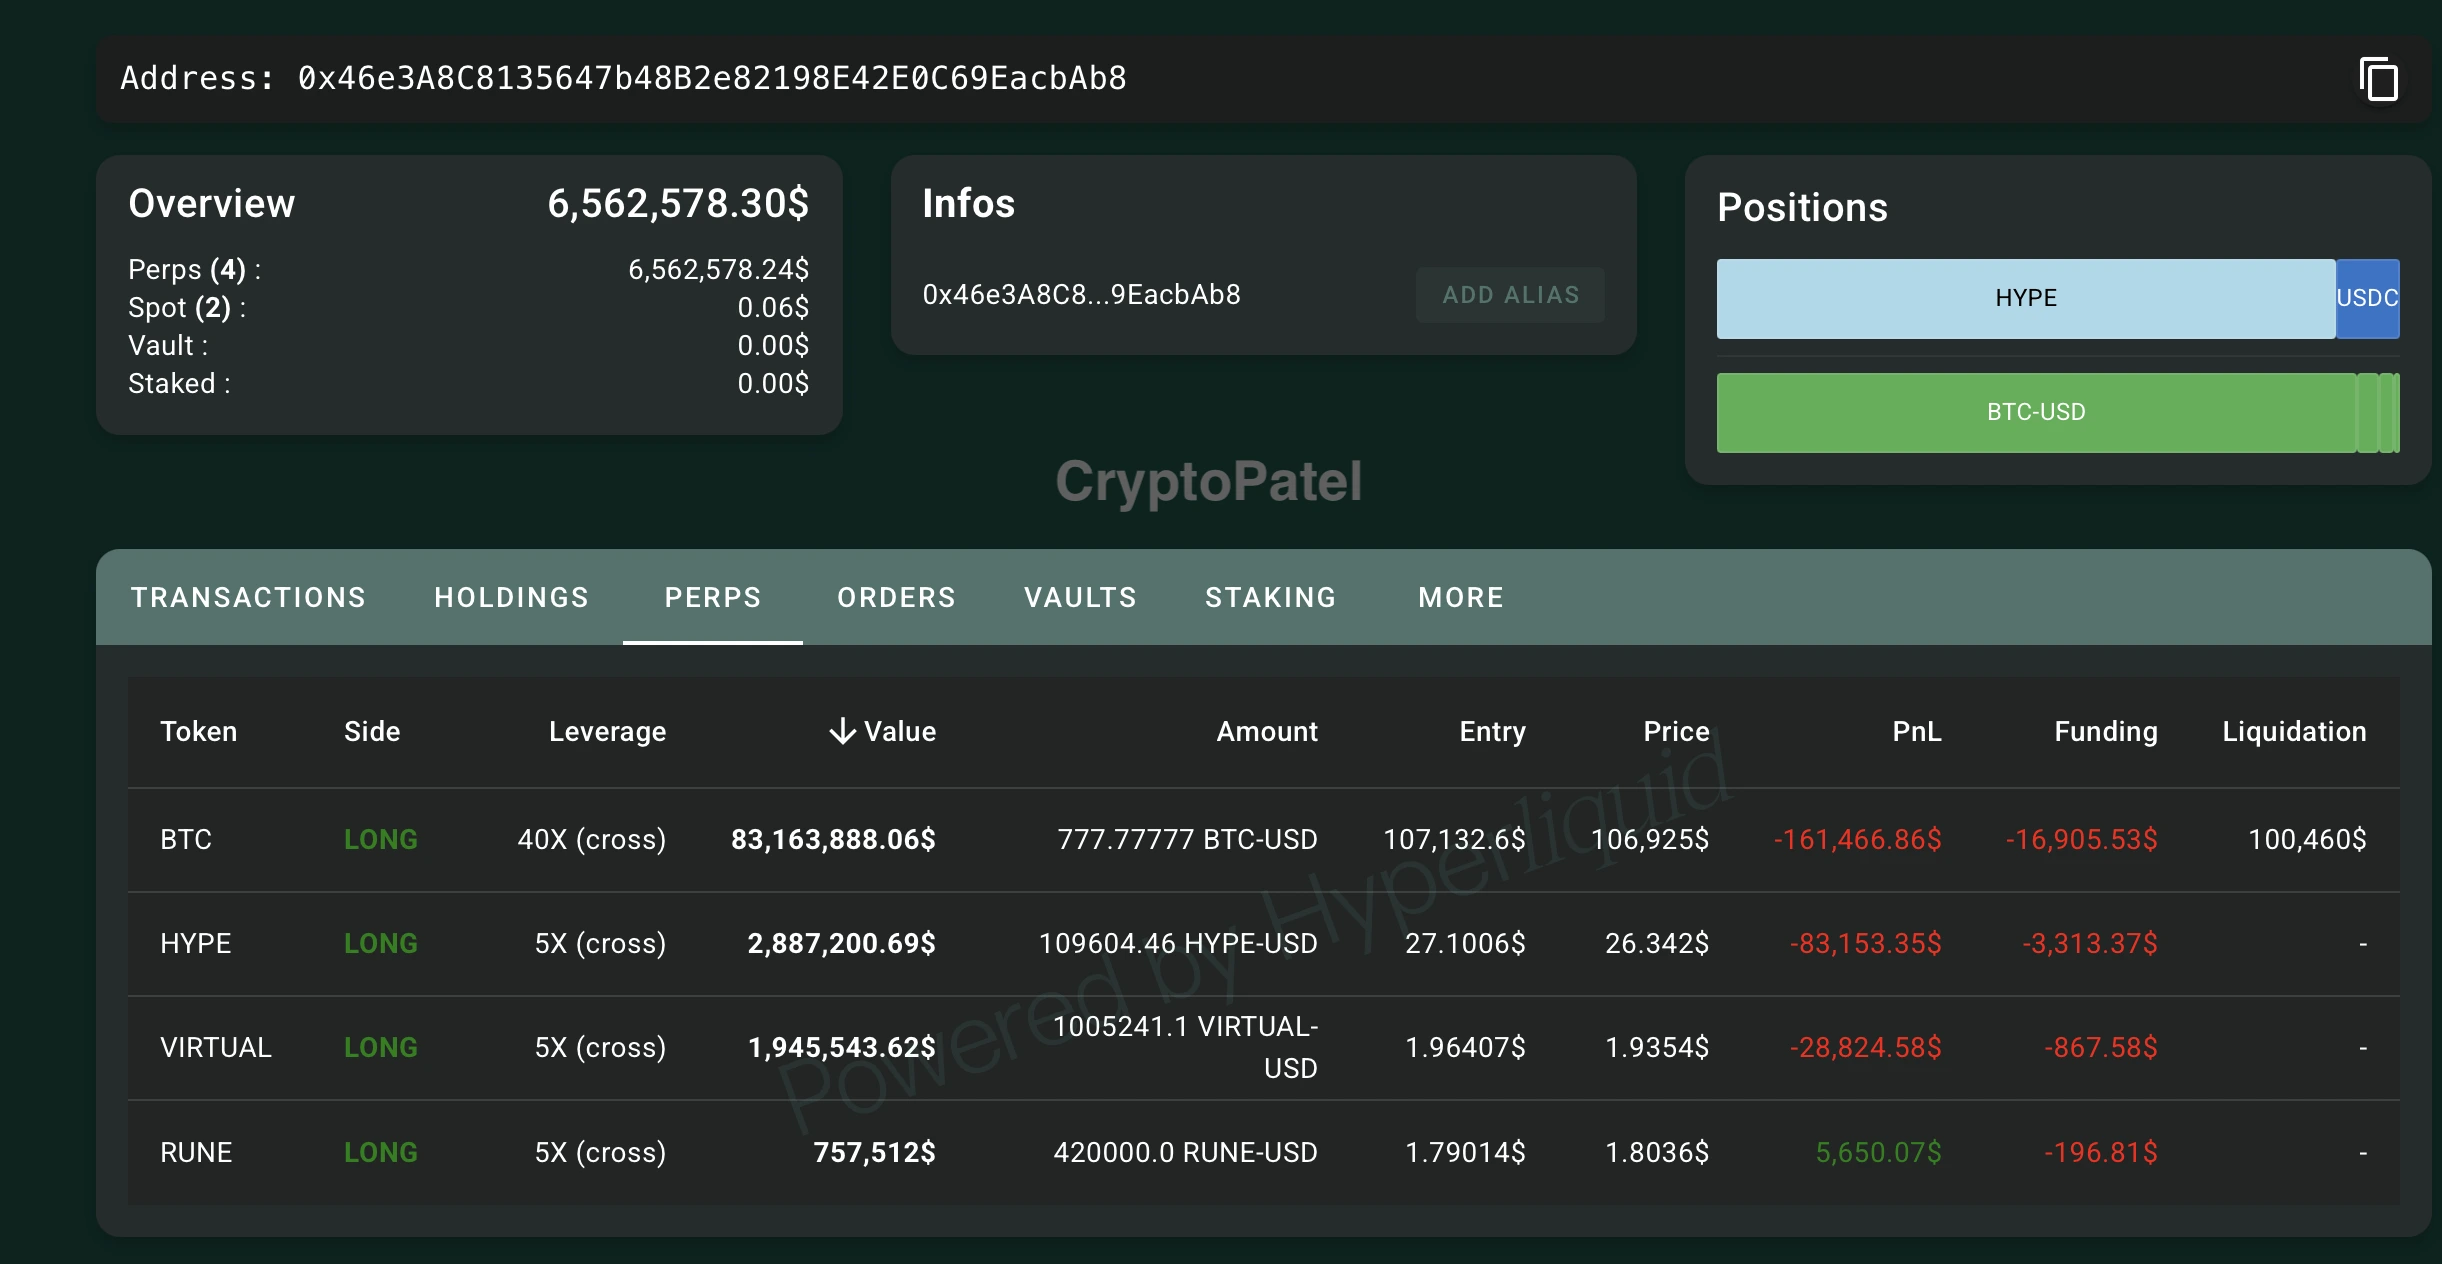
Task: Click the Spot (2) overview row
Action: (468, 308)
